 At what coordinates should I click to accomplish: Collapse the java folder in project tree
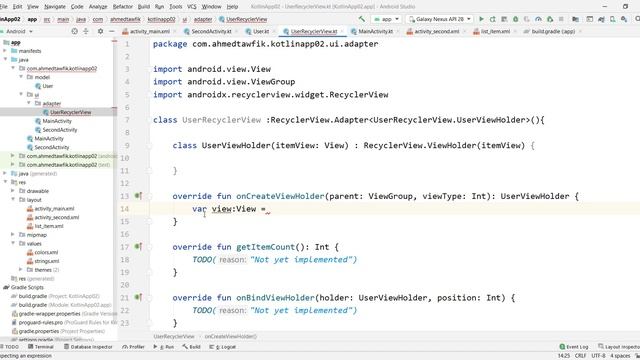coord(5,60)
